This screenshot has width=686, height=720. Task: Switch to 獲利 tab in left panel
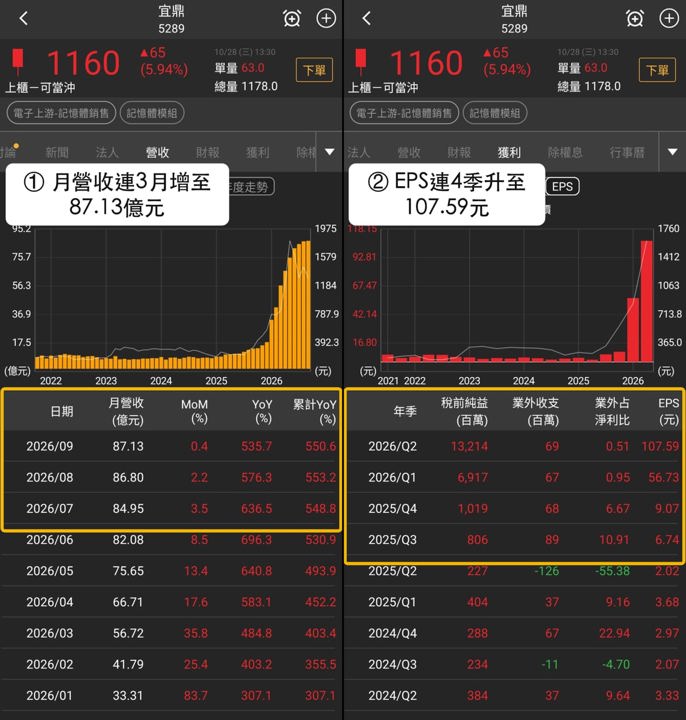coord(258,152)
